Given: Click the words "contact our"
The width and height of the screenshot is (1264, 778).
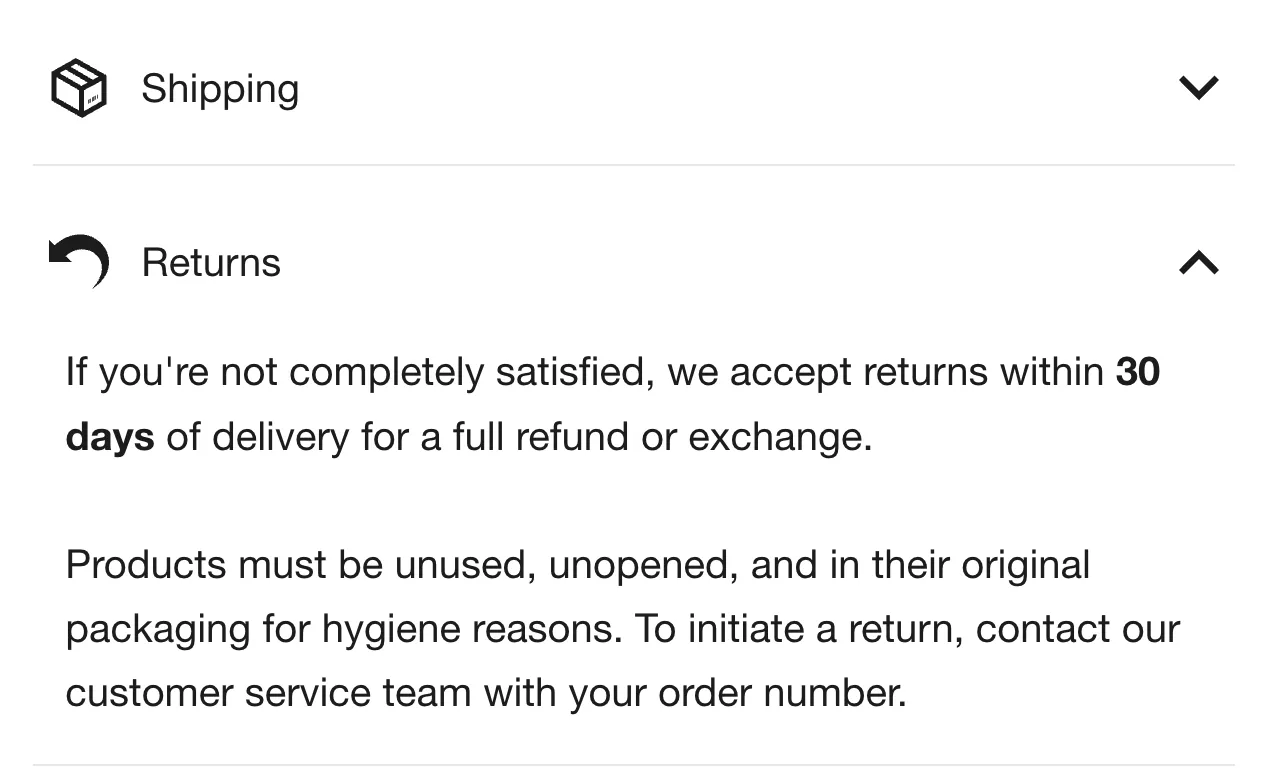Looking at the screenshot, I should 1078,629.
